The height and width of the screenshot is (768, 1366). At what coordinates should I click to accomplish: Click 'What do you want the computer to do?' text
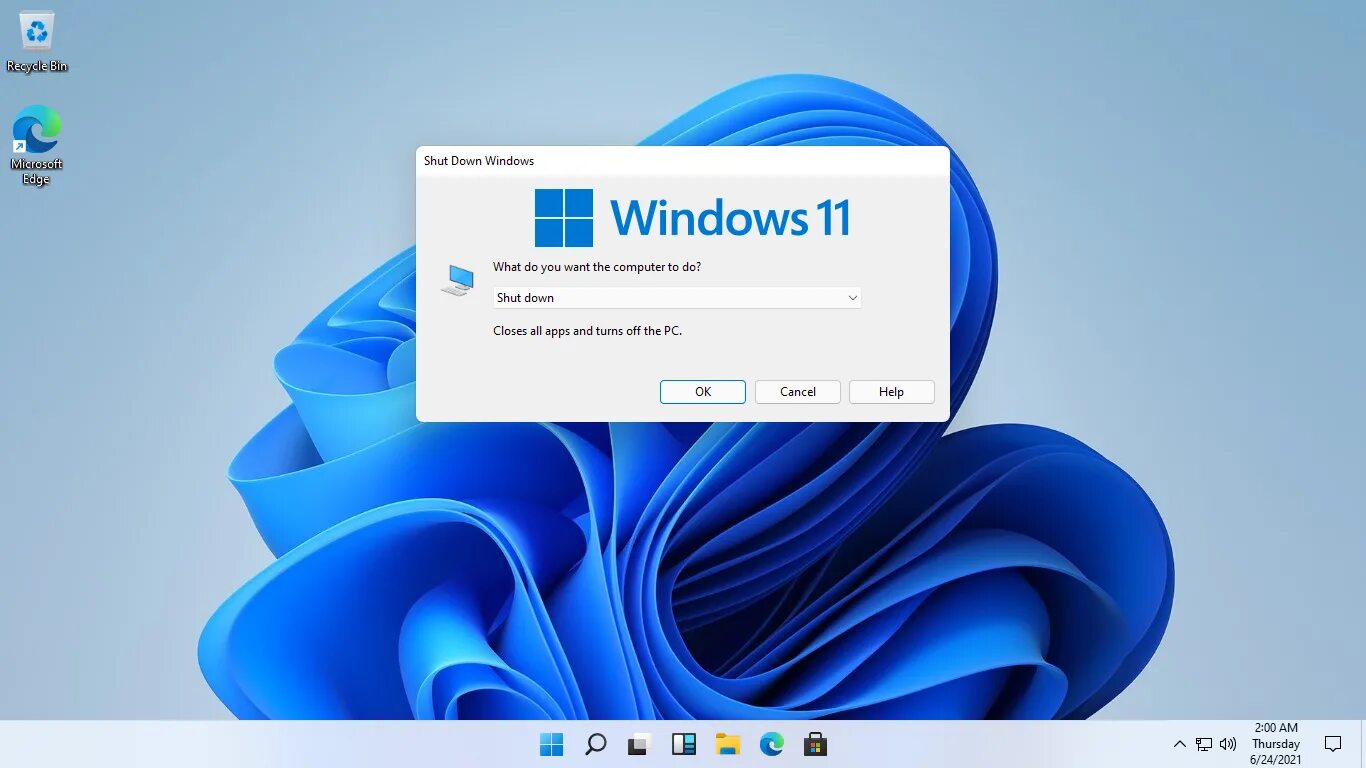tap(597, 267)
